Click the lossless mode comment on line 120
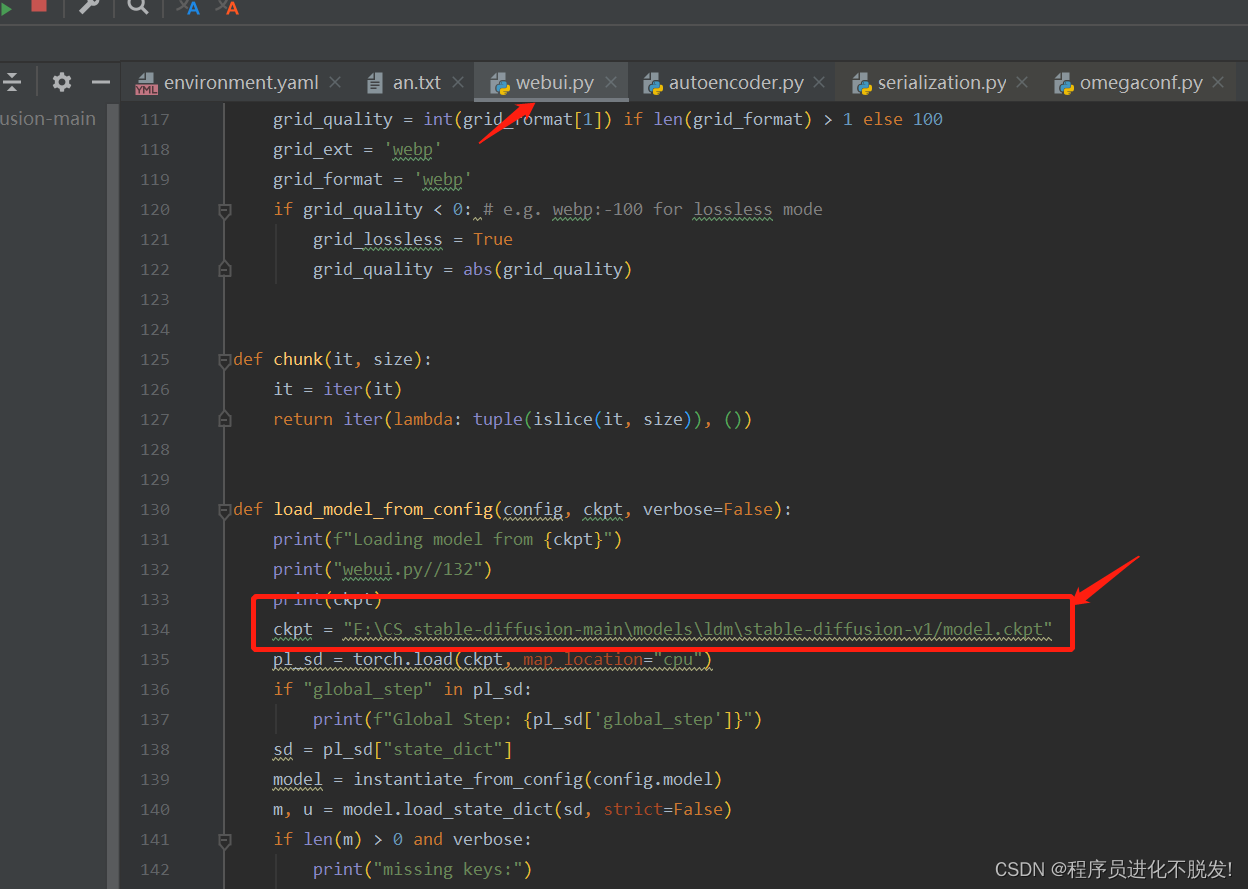Screen dimensions: 1248x889 653,209
